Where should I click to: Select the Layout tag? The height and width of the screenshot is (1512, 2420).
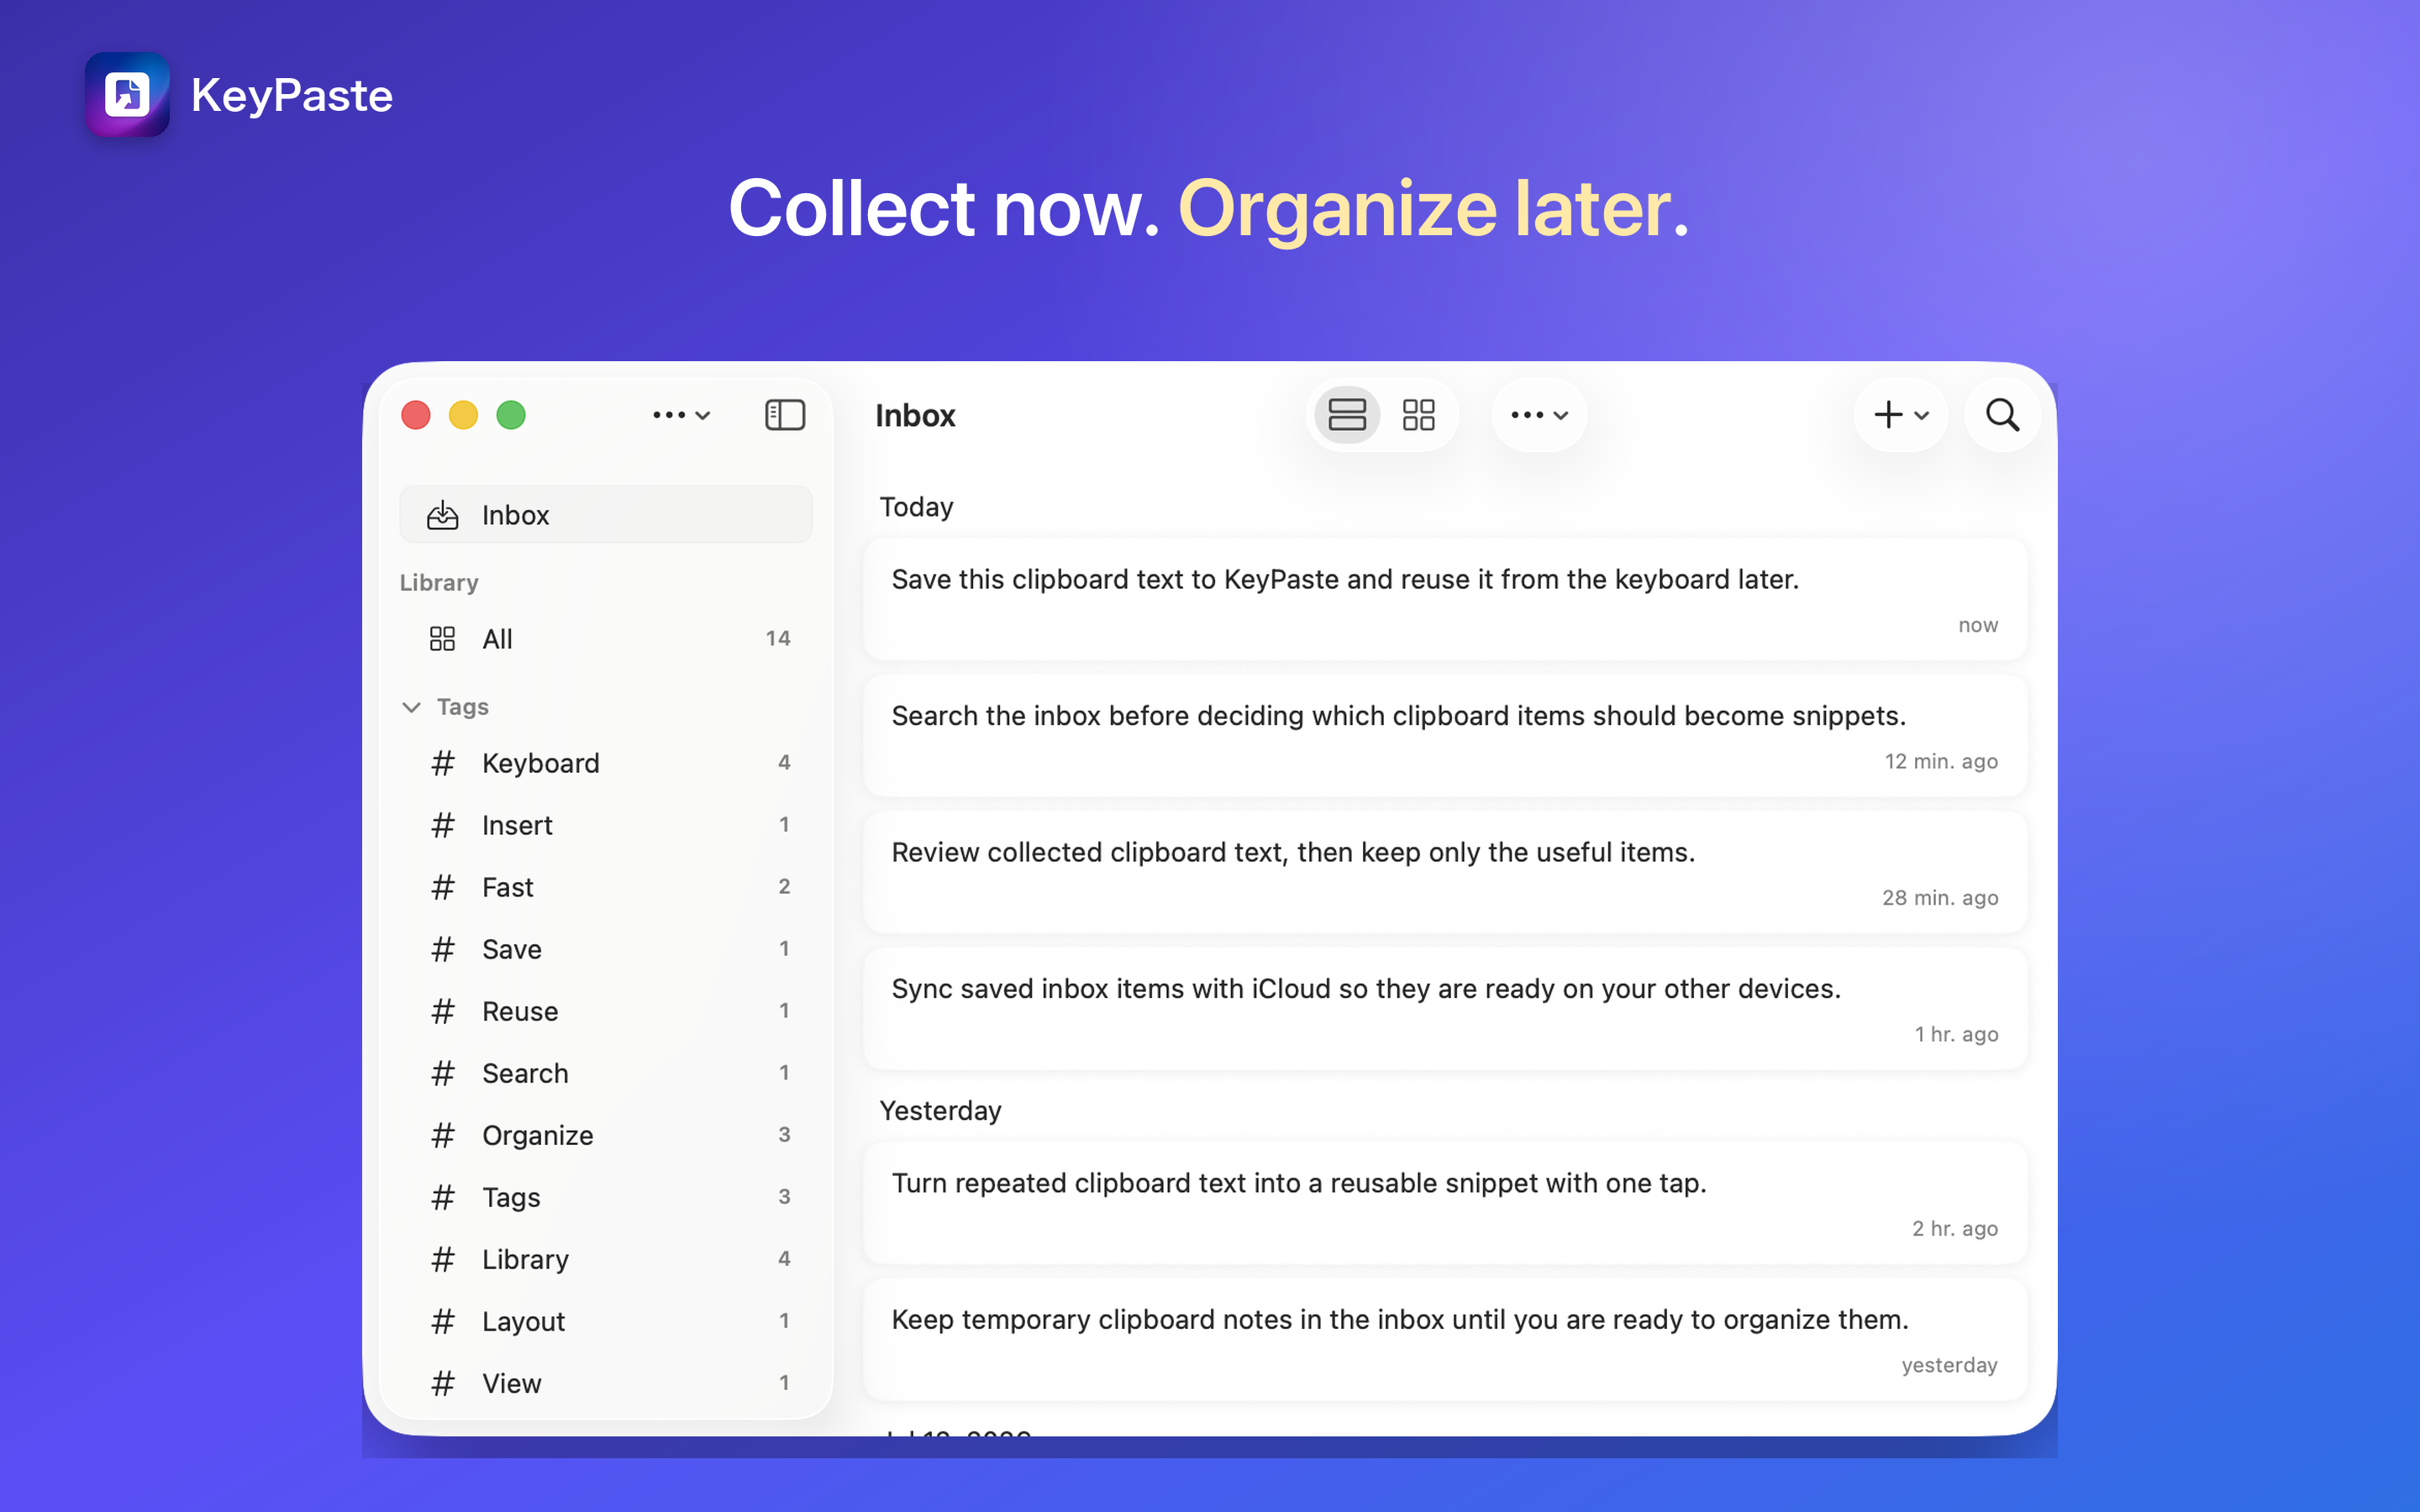[606, 1321]
